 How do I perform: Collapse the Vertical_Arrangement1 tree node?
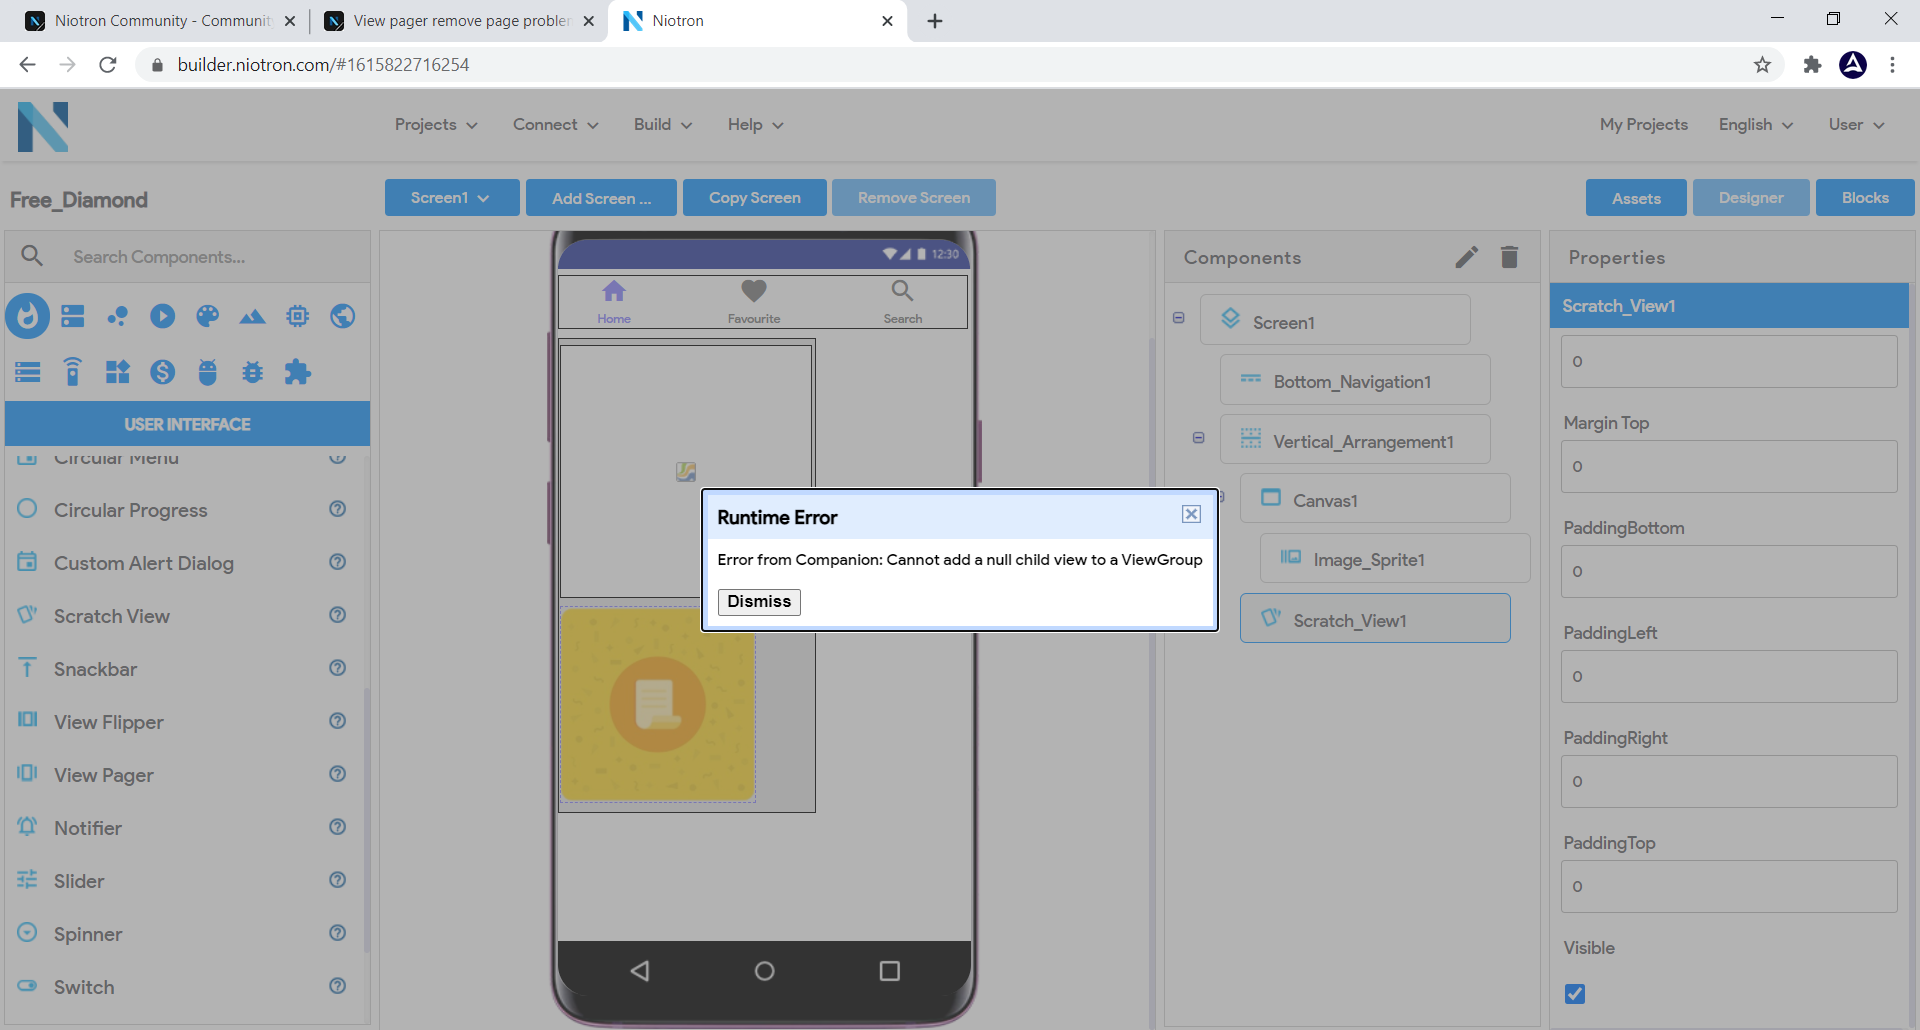[1199, 438]
